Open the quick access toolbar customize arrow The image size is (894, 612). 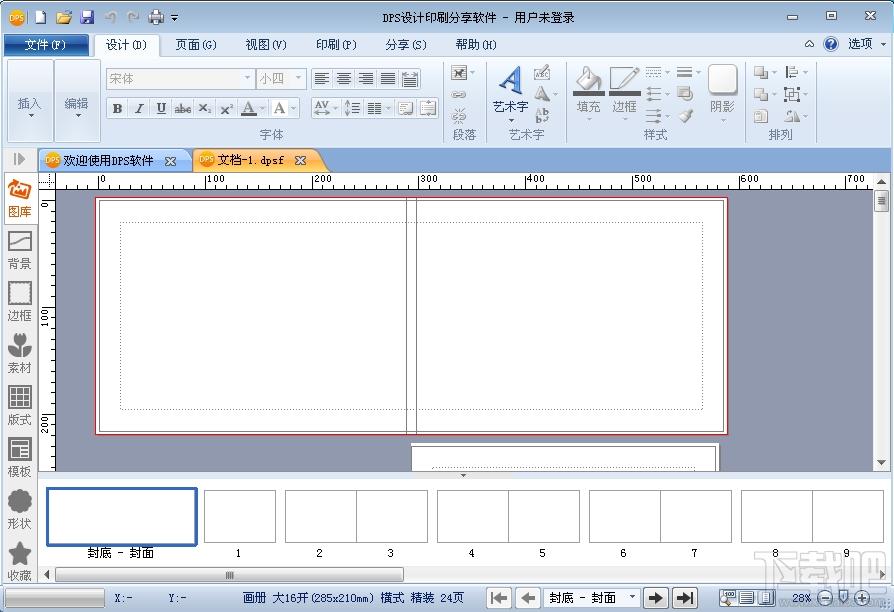point(174,18)
